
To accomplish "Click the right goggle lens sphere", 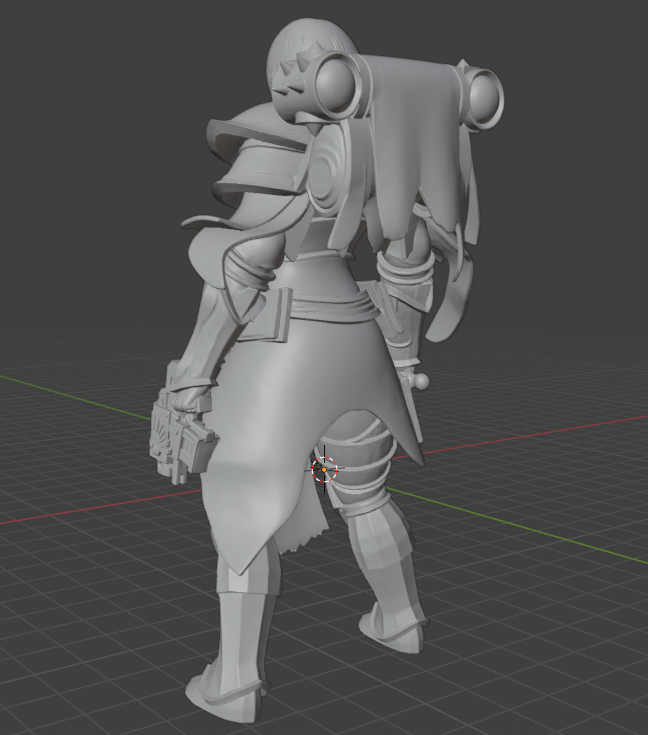I will (x=484, y=98).
